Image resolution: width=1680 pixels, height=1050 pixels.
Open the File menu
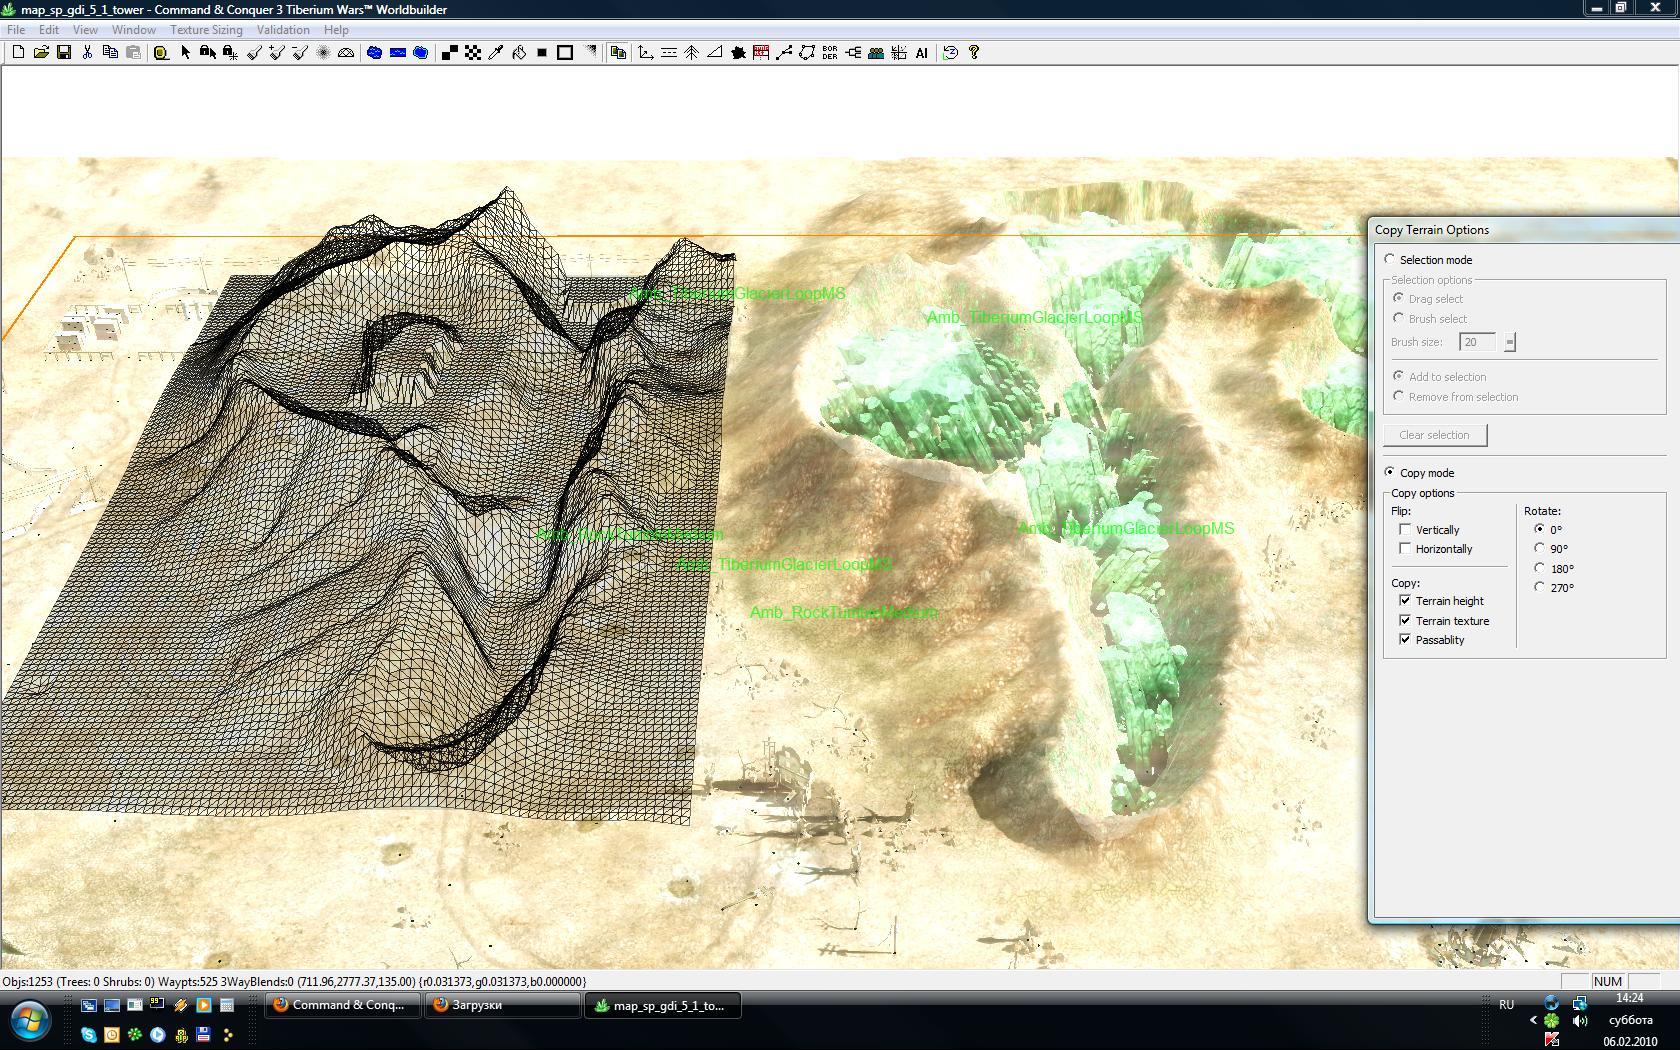pyautogui.click(x=16, y=30)
